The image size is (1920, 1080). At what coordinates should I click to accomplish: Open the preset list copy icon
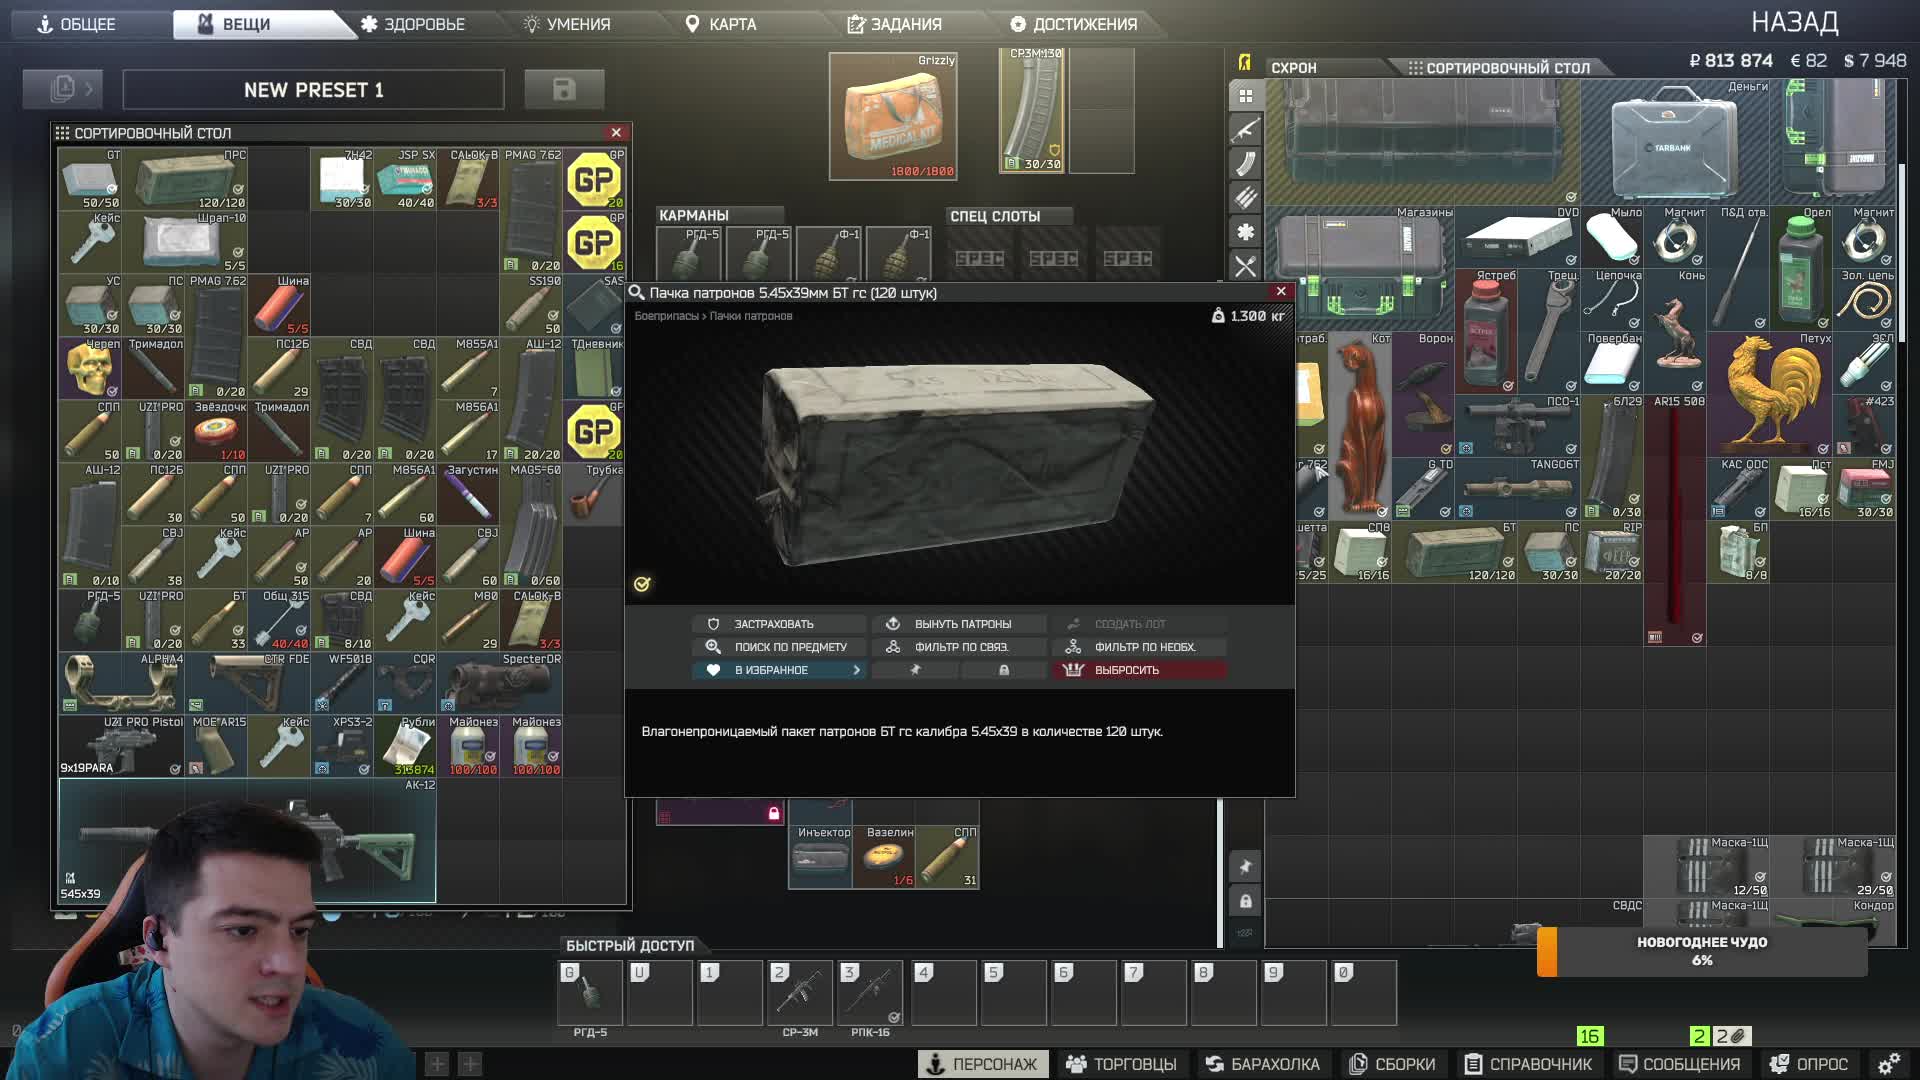coord(63,90)
